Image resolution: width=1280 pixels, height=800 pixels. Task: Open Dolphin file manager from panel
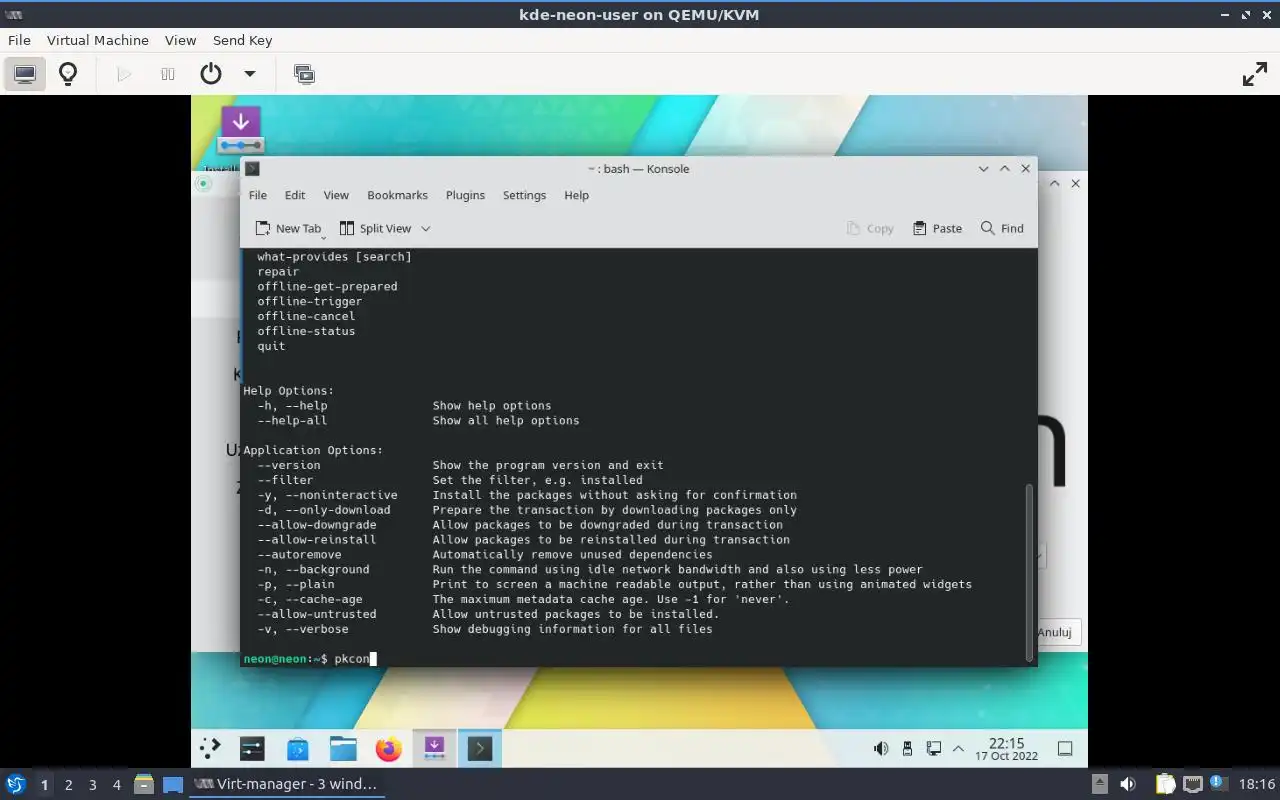coord(343,747)
